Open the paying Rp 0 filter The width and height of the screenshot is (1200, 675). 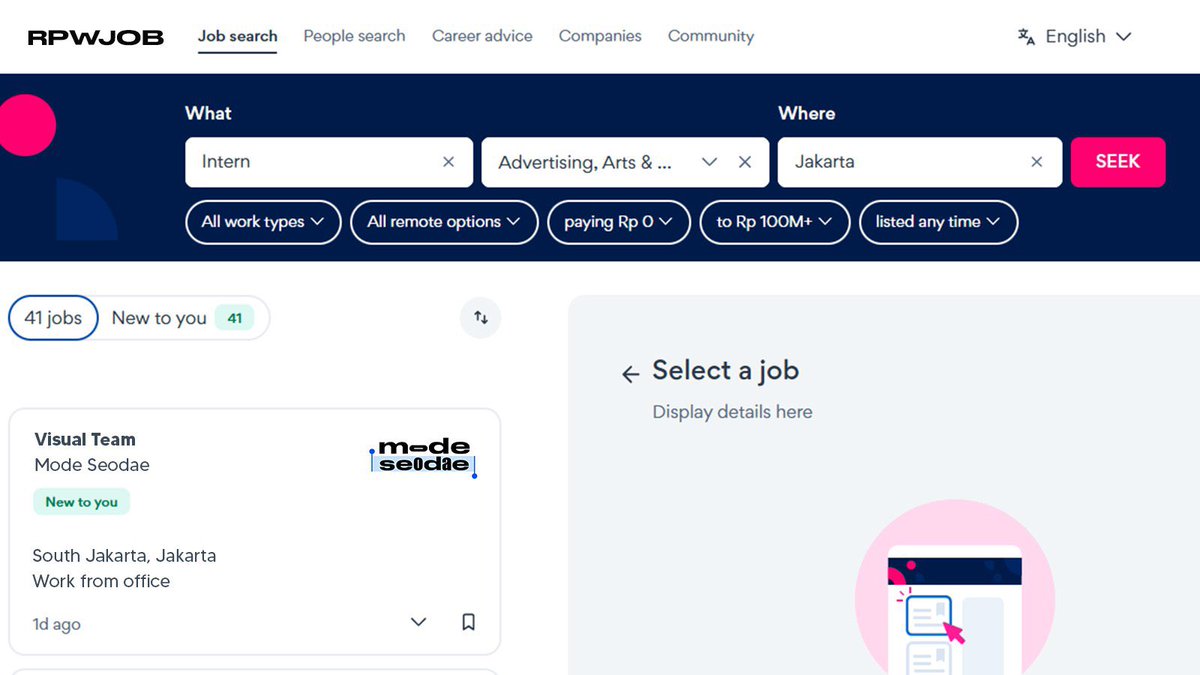tap(619, 222)
